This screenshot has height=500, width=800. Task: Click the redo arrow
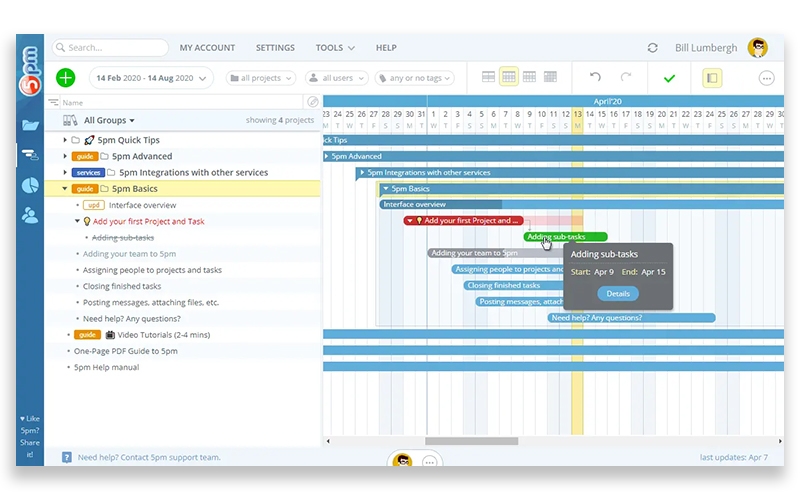626,77
